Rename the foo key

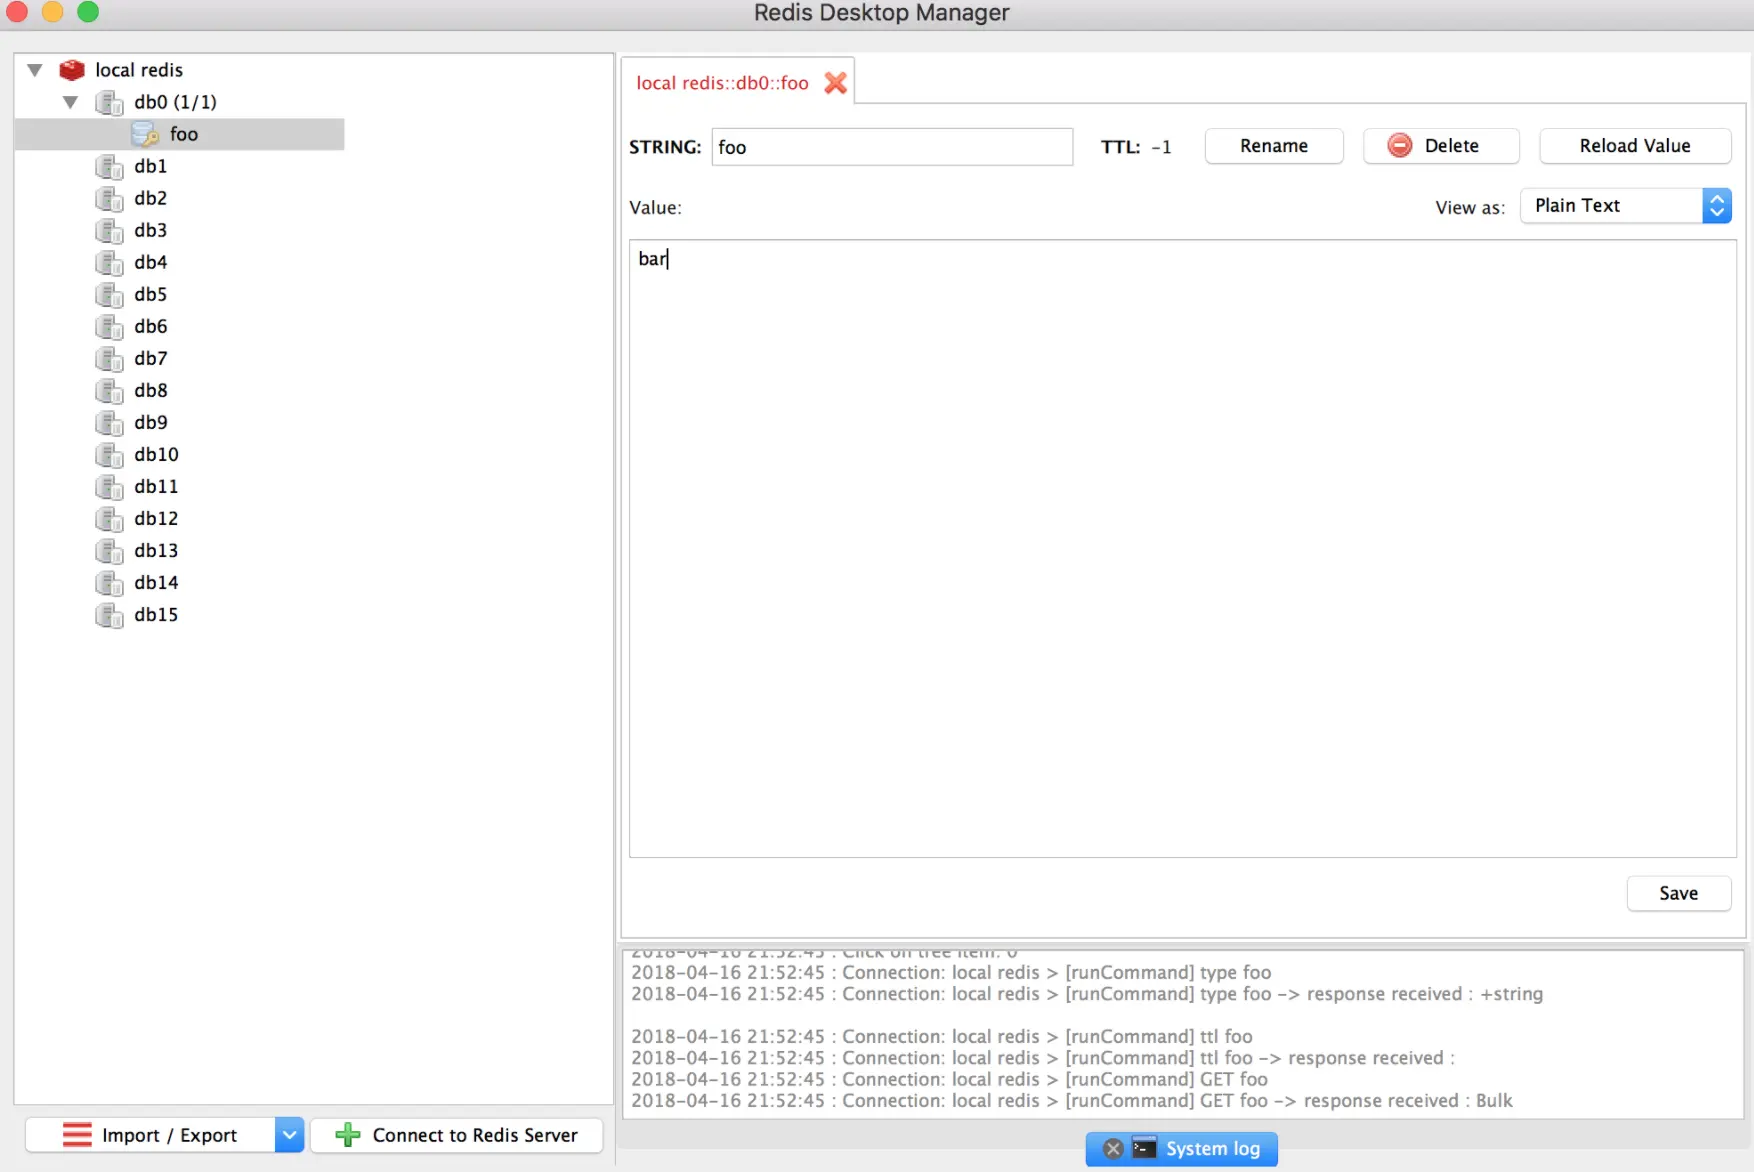(x=1274, y=146)
